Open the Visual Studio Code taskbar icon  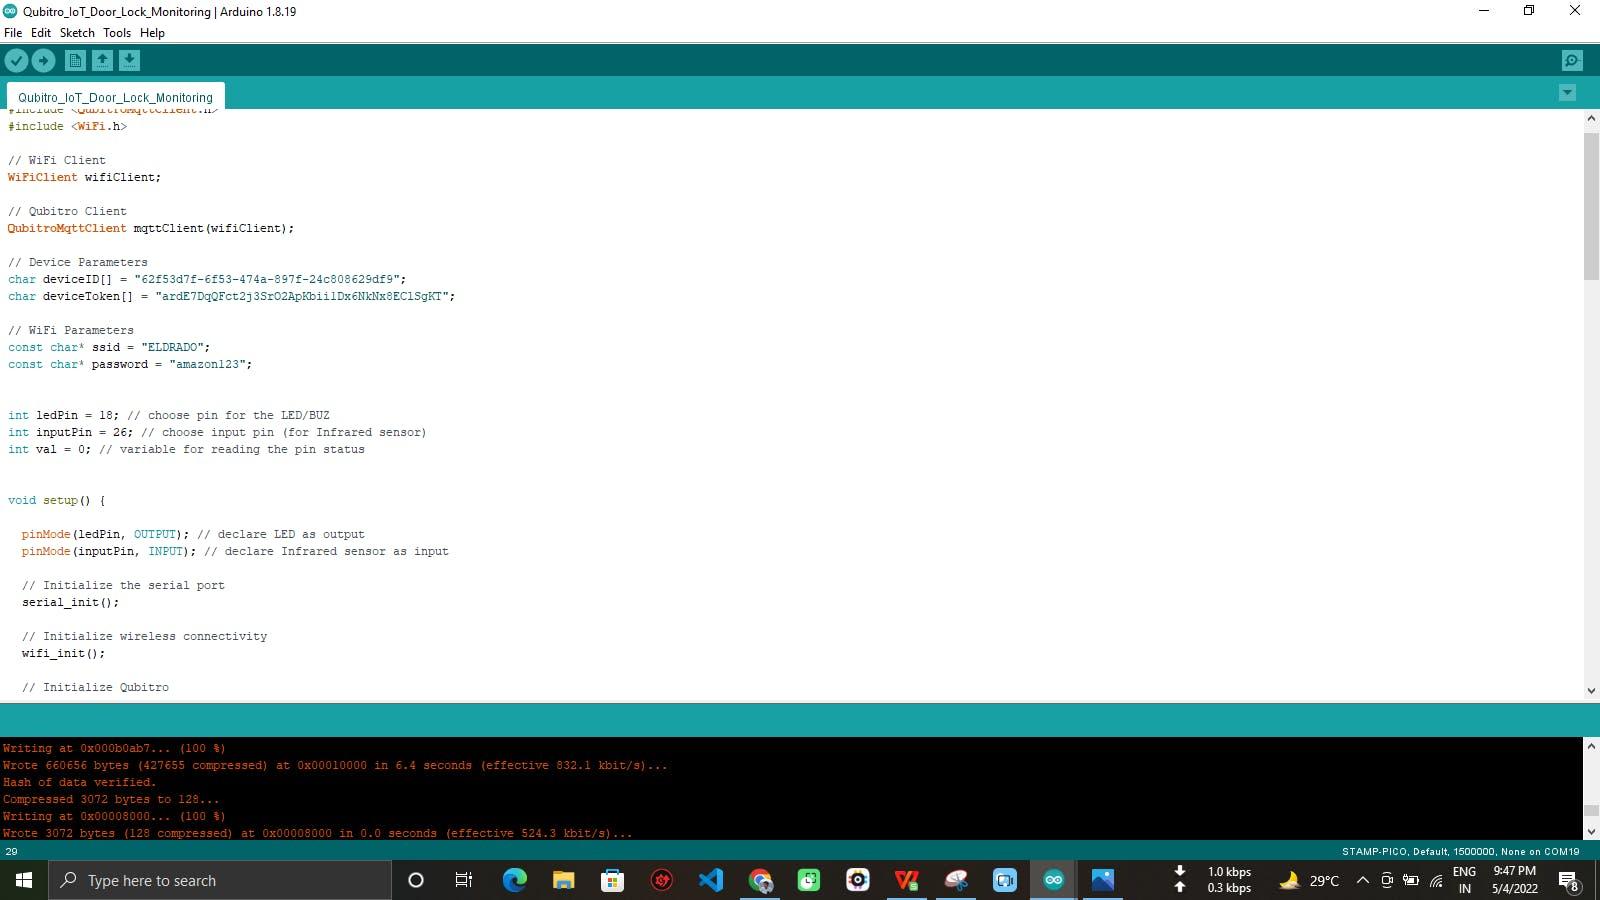710,880
